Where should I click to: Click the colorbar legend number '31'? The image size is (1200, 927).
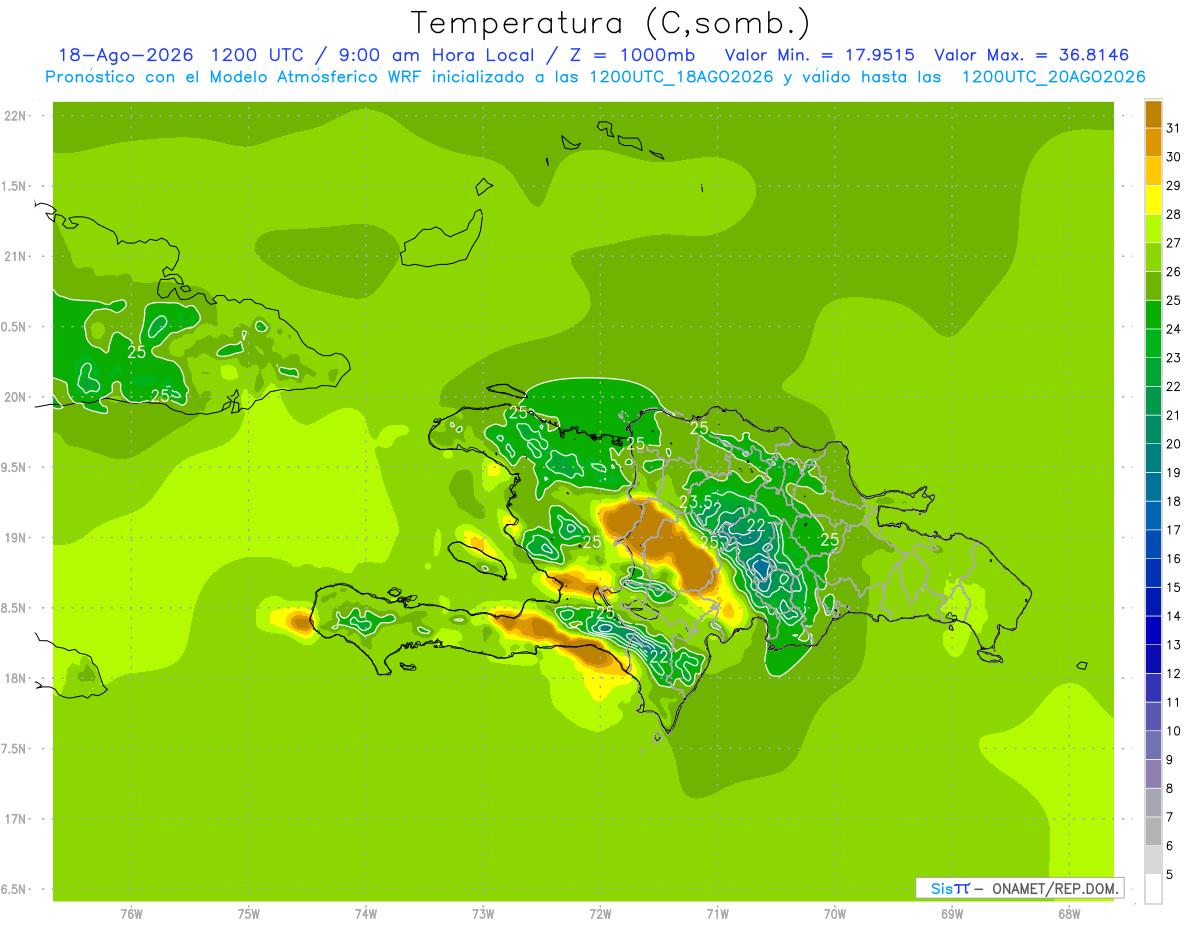[x=1174, y=129]
